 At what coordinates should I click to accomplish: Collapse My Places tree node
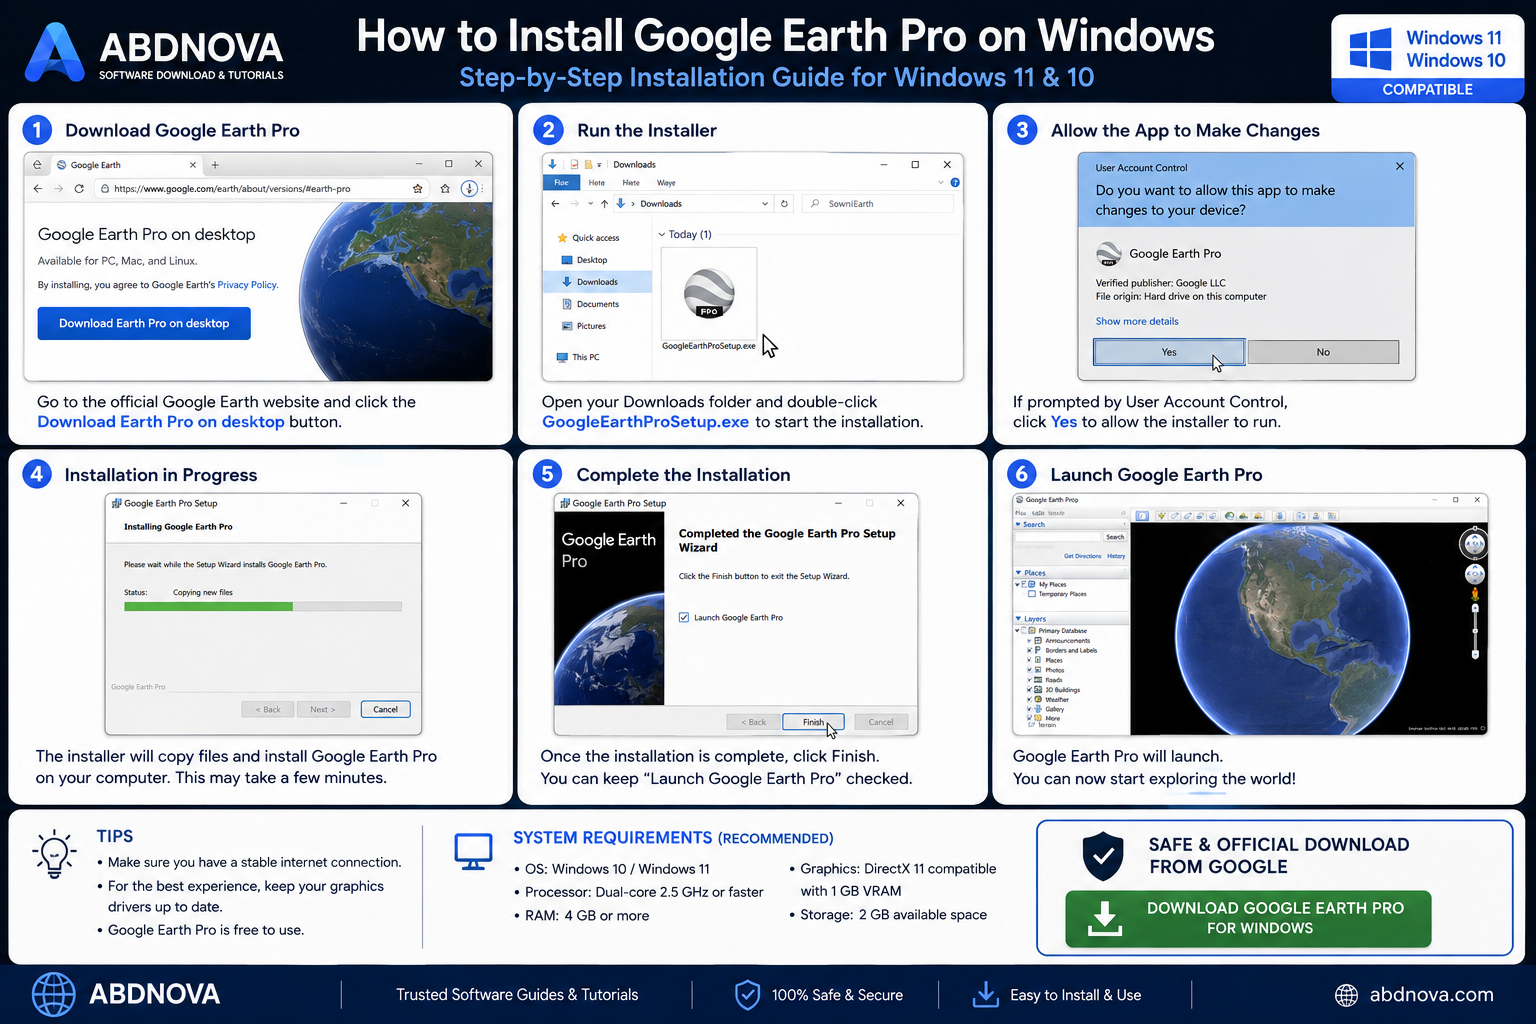tap(1017, 584)
